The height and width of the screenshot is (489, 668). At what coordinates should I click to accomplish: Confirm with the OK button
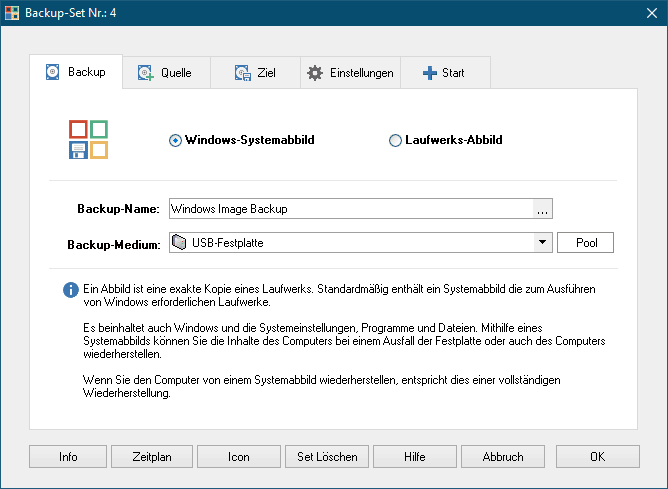pyautogui.click(x=598, y=457)
